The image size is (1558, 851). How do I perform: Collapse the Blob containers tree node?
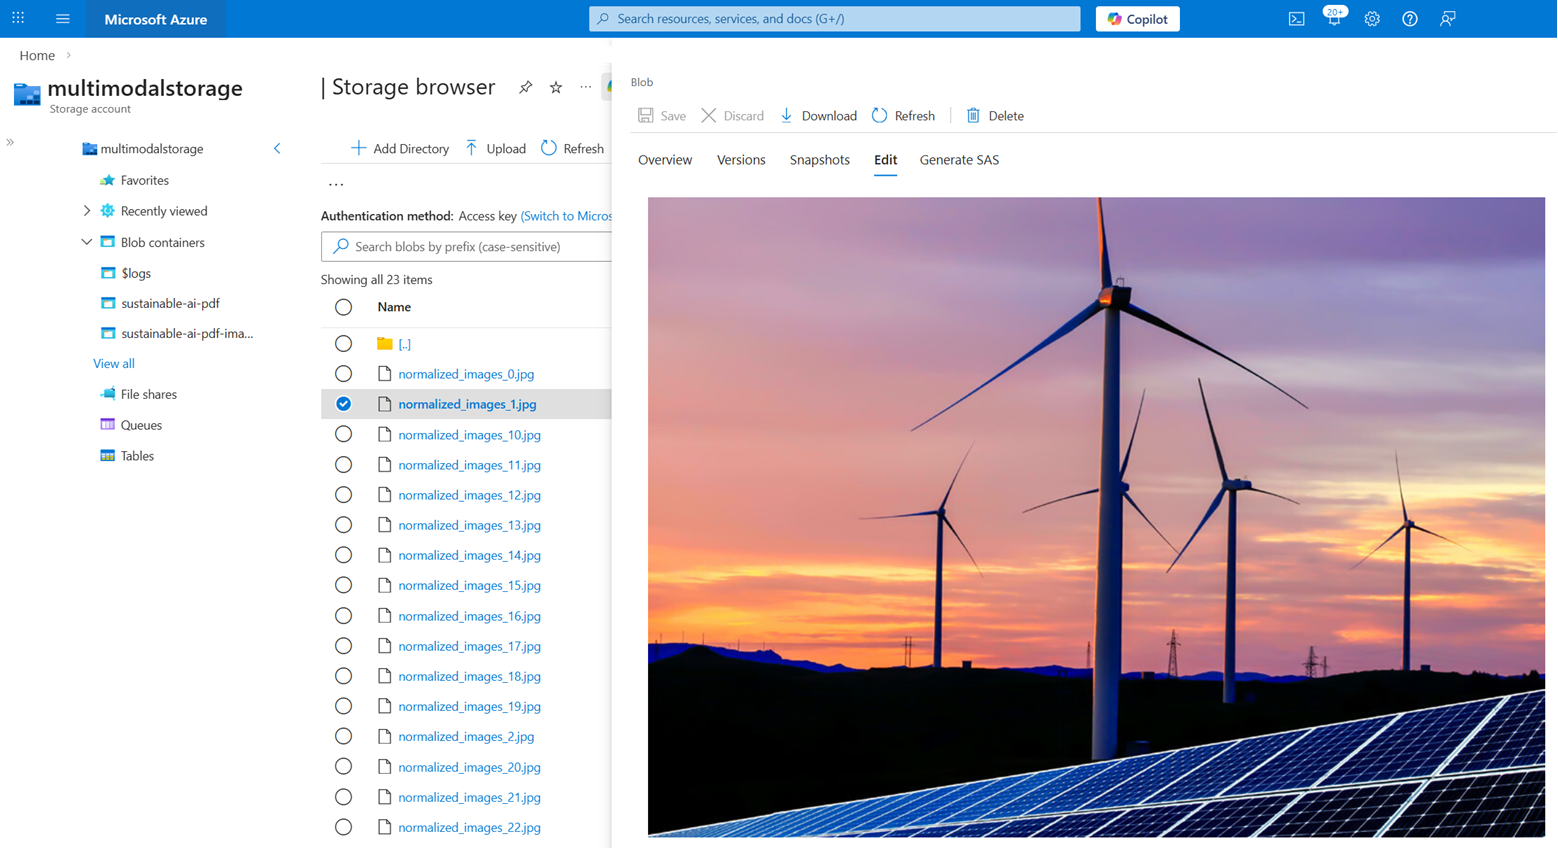[87, 242]
